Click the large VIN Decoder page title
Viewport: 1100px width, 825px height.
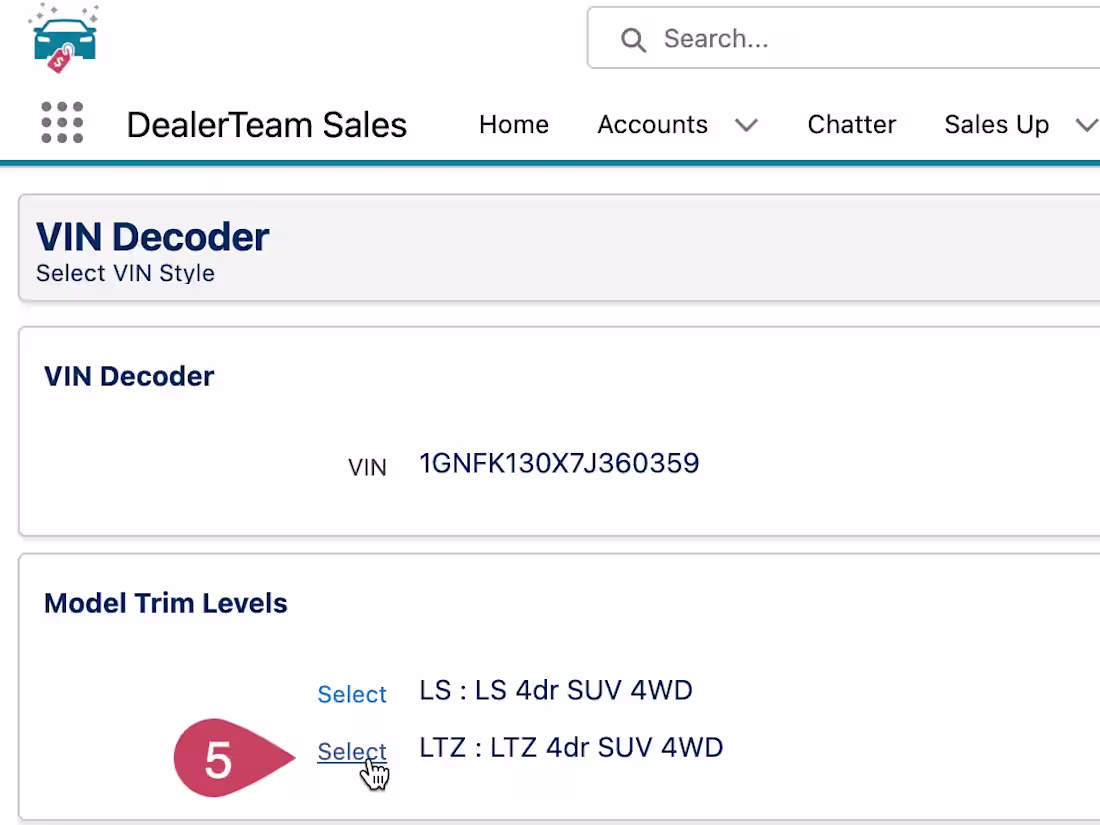(x=152, y=236)
